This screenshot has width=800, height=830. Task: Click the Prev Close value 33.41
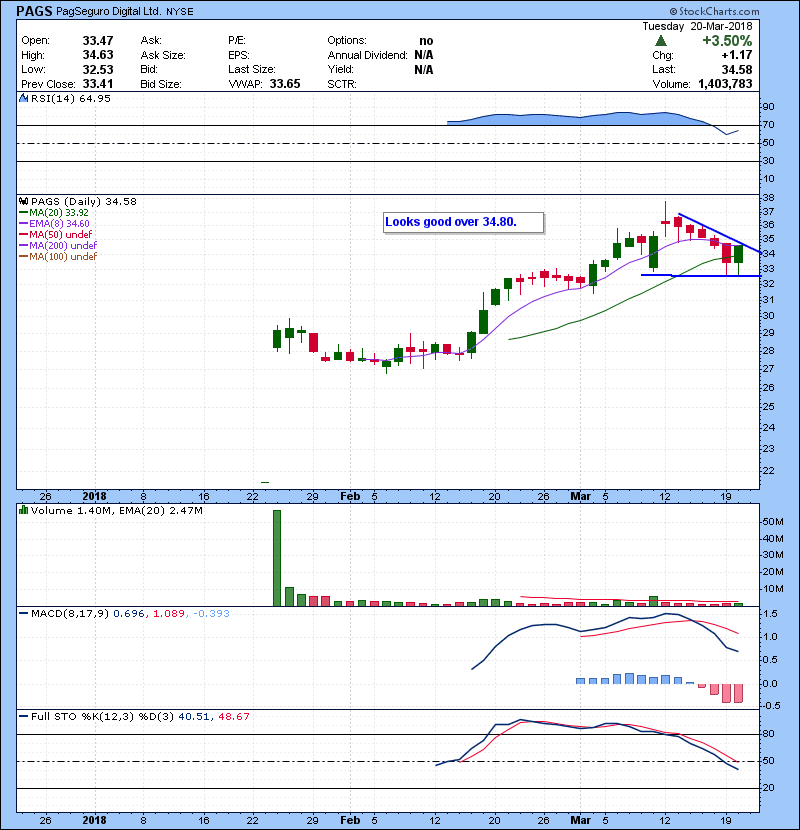point(98,84)
